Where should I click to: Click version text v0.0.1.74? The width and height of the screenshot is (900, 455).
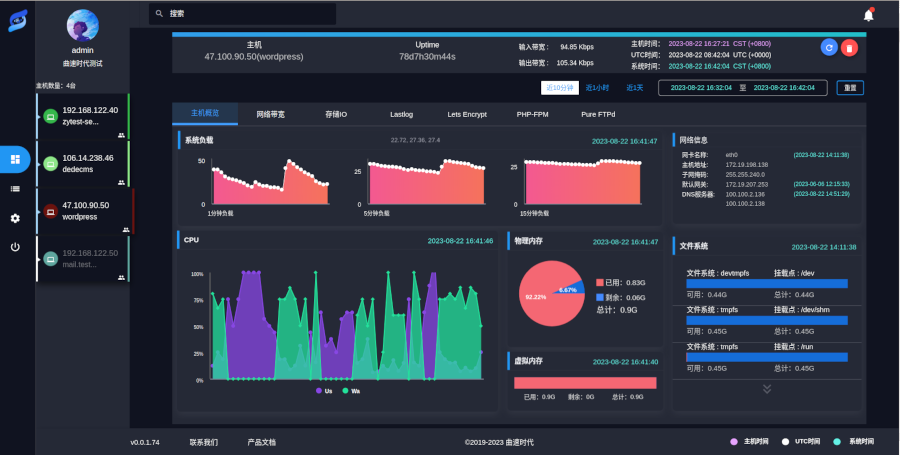coord(145,442)
